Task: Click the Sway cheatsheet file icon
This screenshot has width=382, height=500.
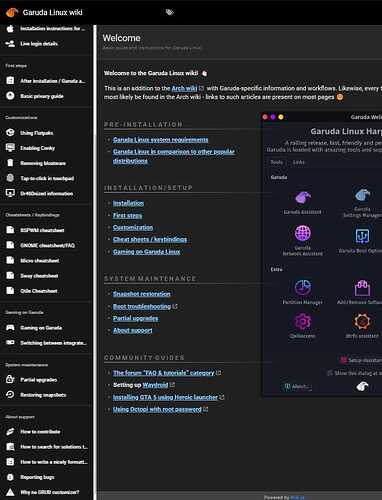Action: click(10, 276)
